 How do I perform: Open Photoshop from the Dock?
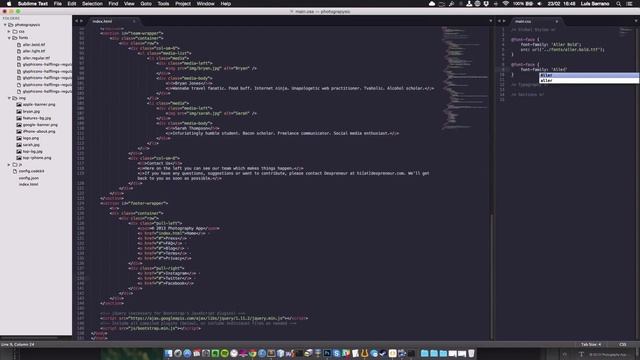tap(327, 353)
